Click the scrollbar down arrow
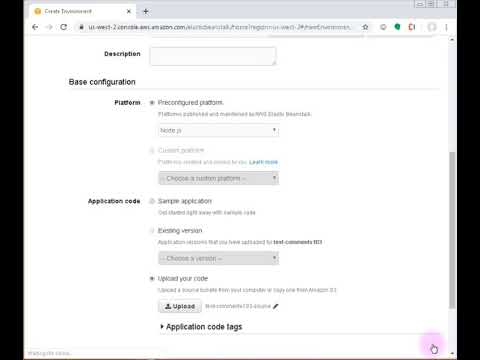The image size is (480, 360). [452, 353]
